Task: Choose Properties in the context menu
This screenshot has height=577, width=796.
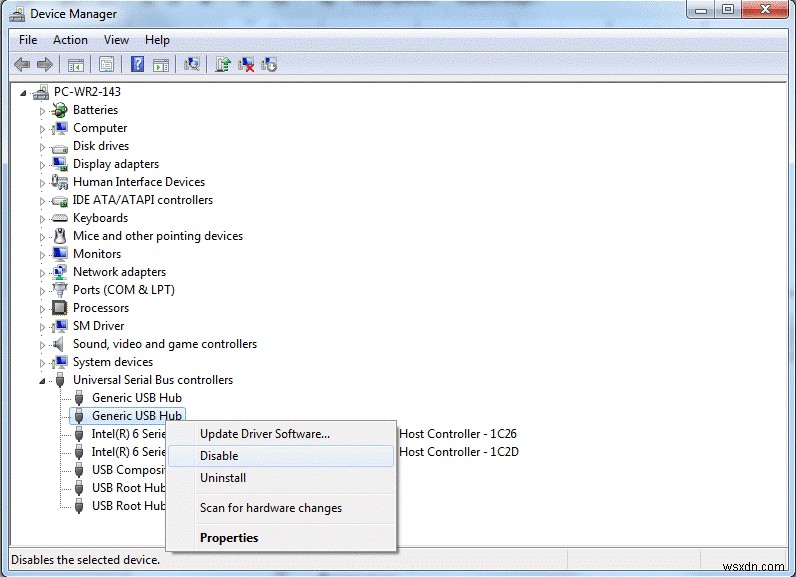Action: coord(280,538)
